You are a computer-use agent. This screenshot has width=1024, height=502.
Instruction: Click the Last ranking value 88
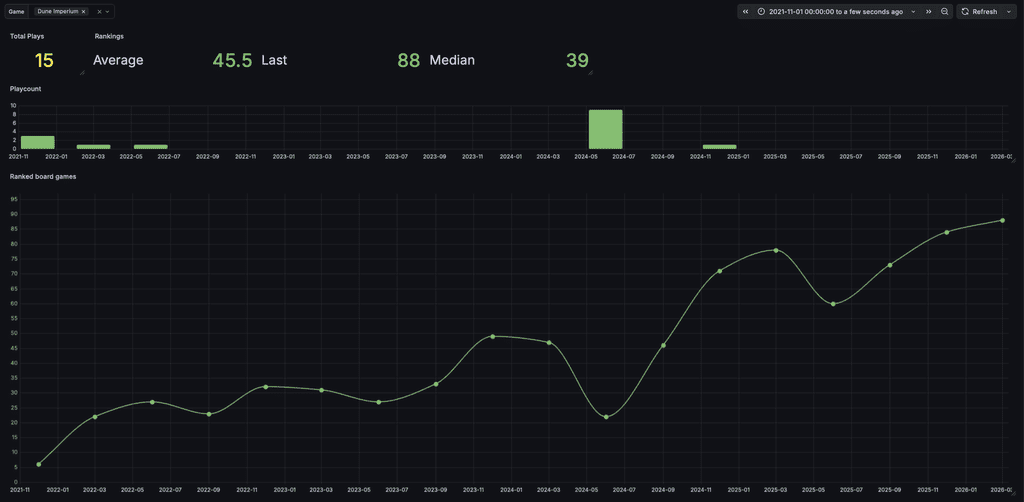[409, 61]
